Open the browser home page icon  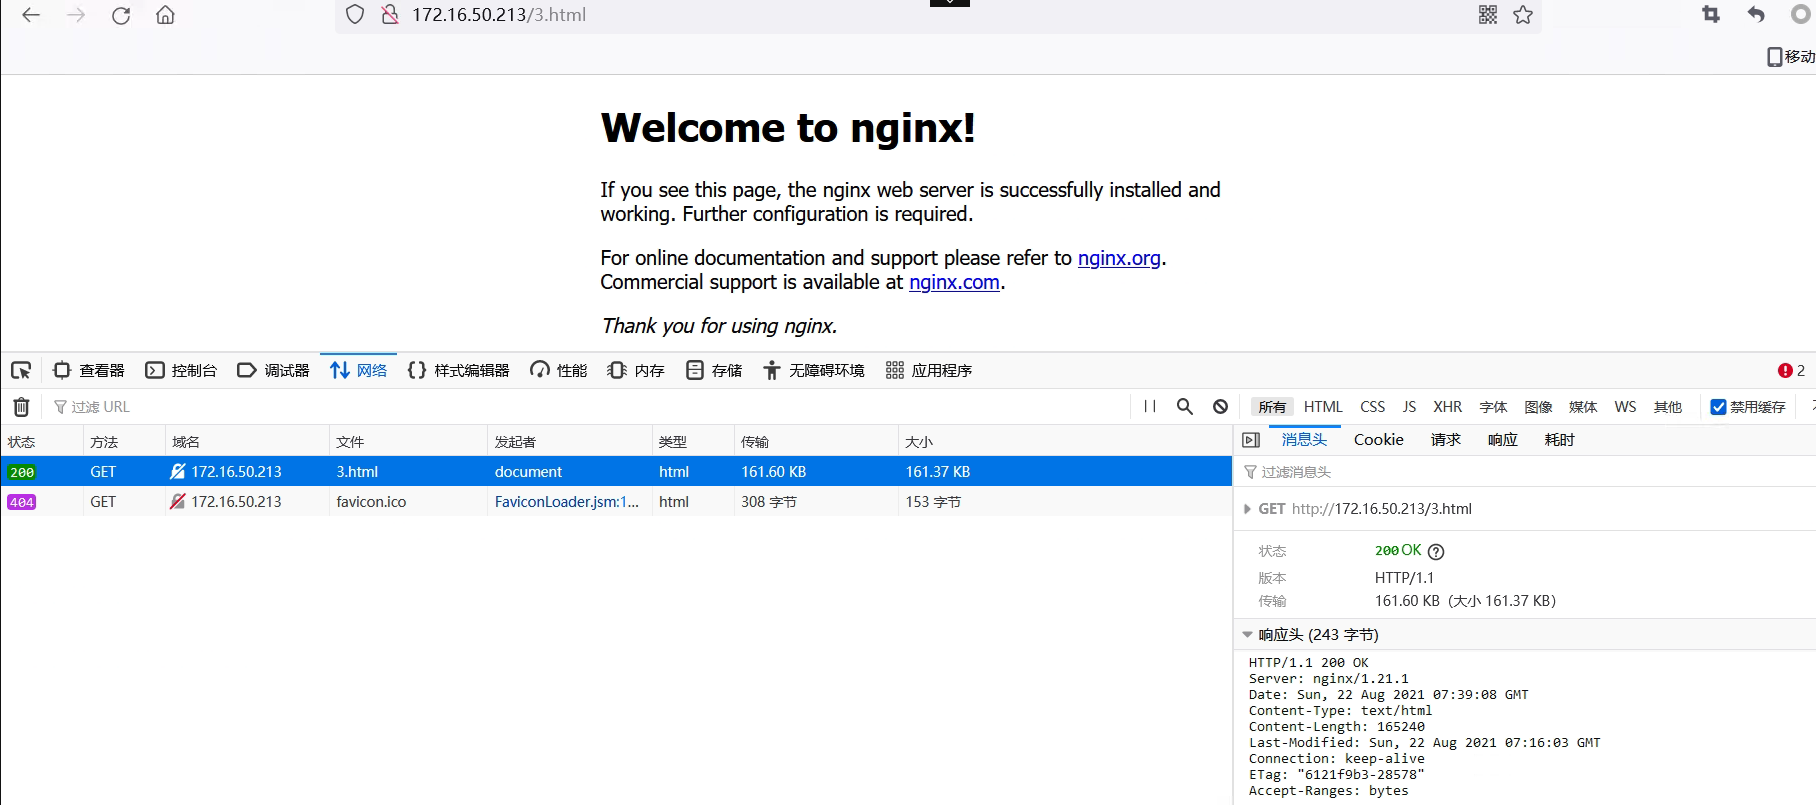pos(166,15)
